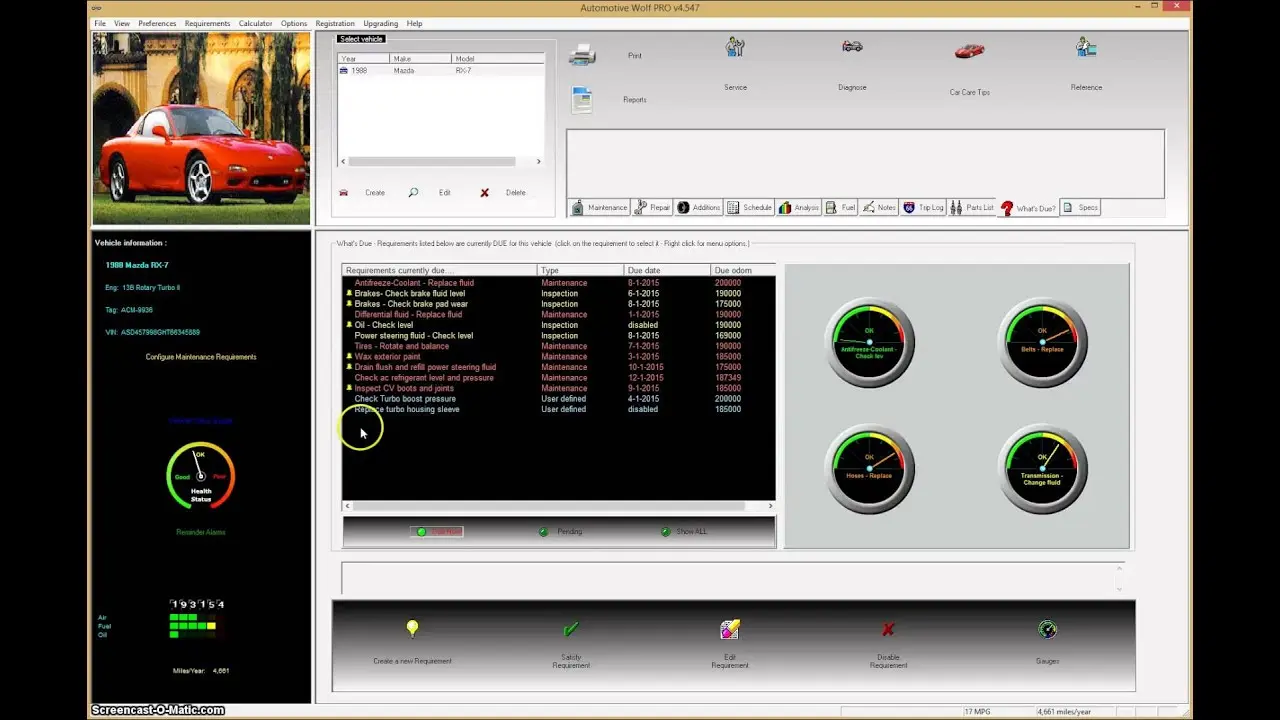Click the Antifreeze-Coolant gauge
This screenshot has height=720, width=1280.
[x=869, y=342]
